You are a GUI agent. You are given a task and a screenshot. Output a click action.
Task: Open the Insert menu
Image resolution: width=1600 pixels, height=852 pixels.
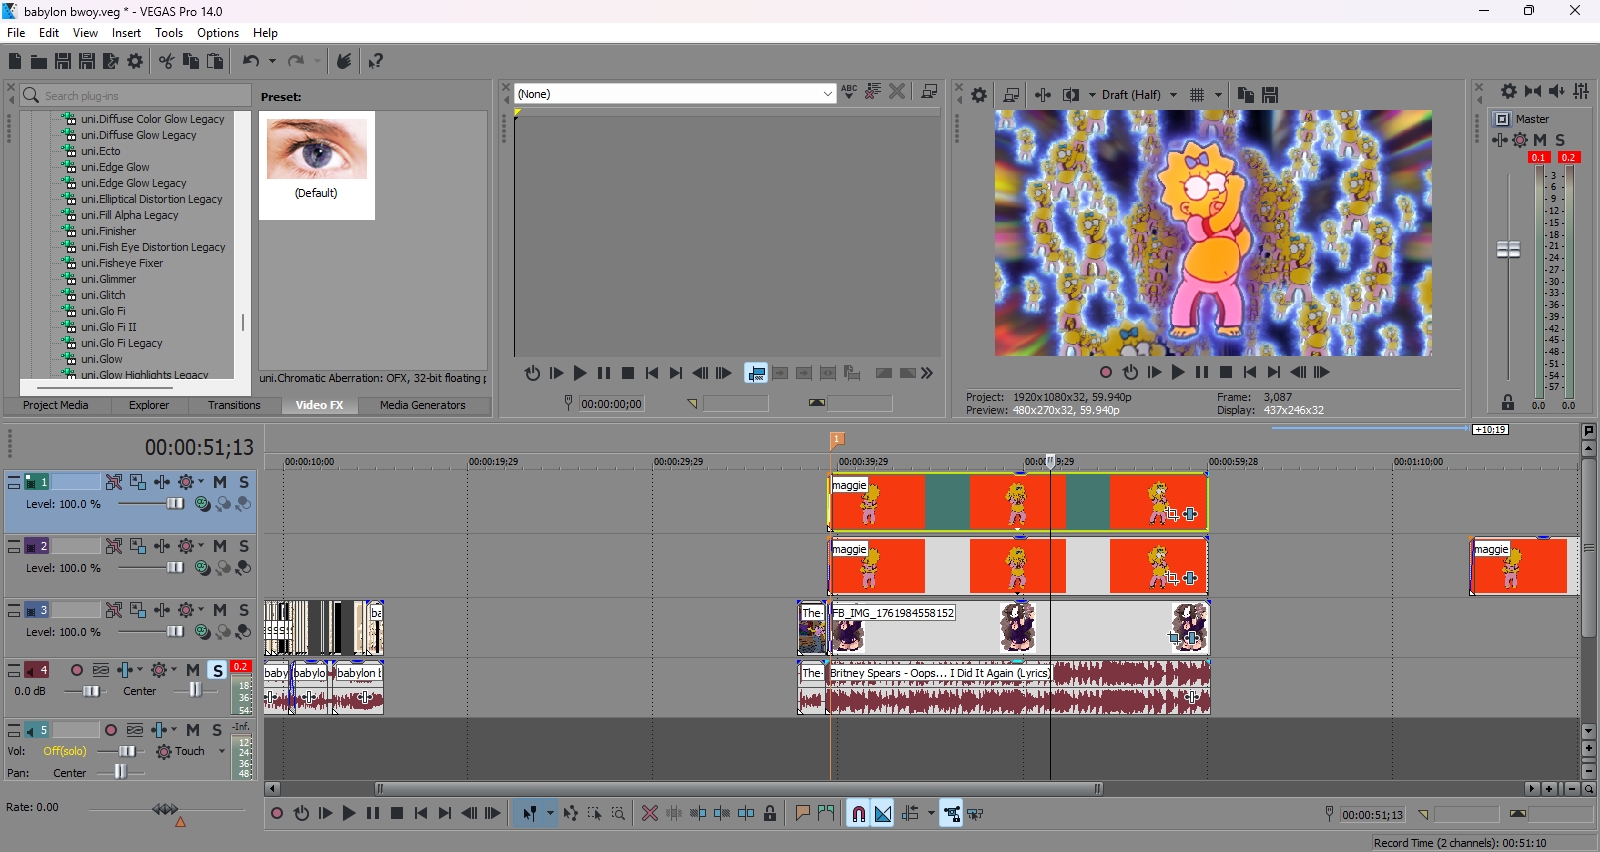(x=126, y=33)
